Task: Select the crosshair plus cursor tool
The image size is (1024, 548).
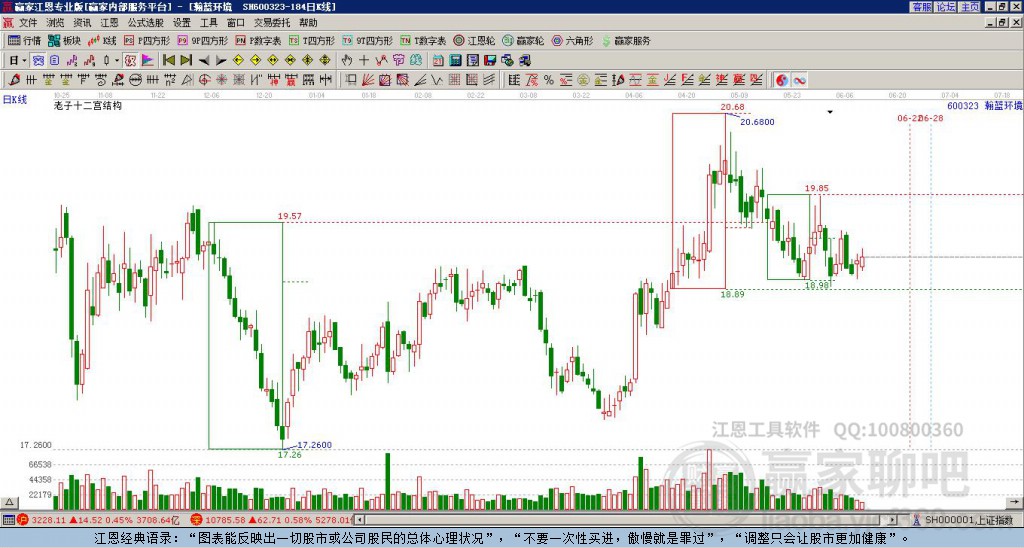Action: click(364, 60)
